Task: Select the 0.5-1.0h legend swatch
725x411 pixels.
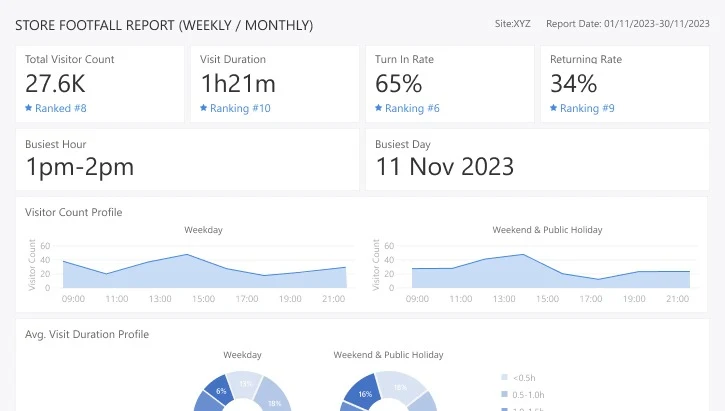Action: [x=504, y=394]
